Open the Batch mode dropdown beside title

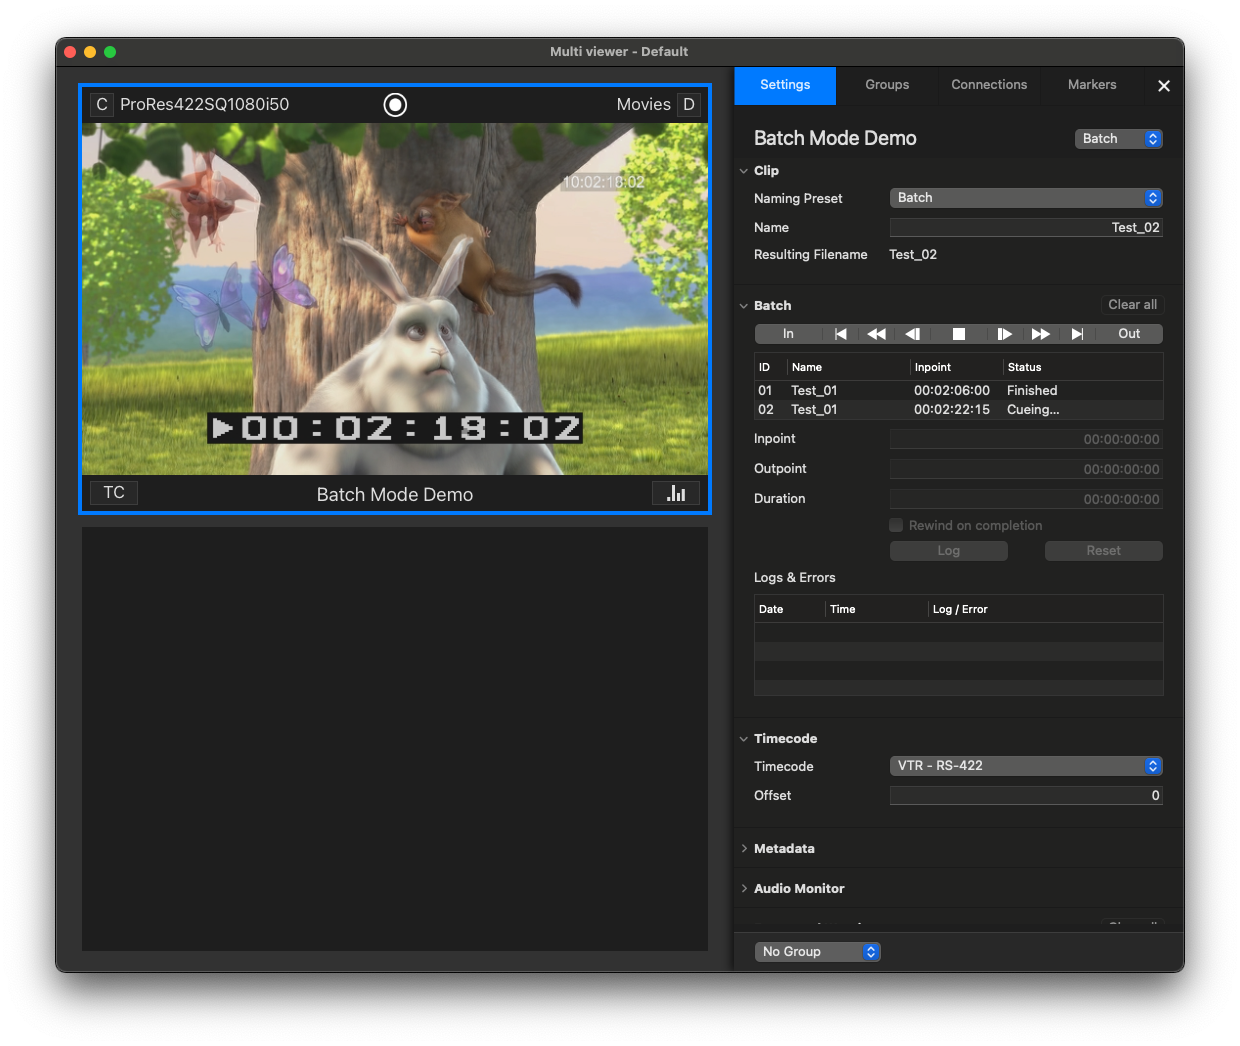(x=1118, y=139)
